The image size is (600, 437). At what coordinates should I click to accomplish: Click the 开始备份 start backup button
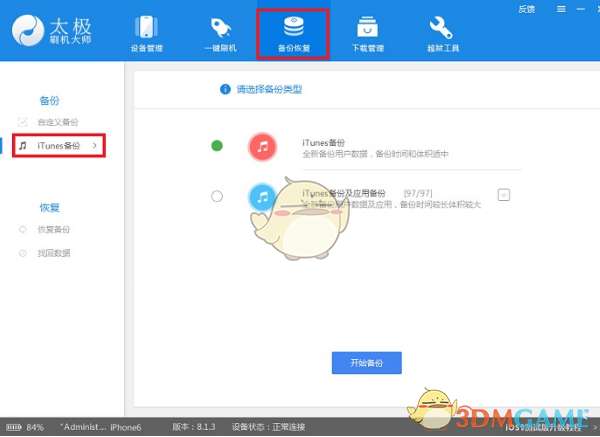point(367,363)
